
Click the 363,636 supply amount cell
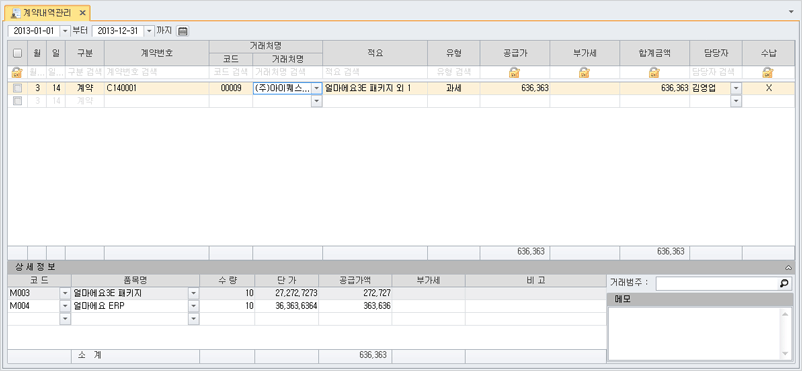355,306
